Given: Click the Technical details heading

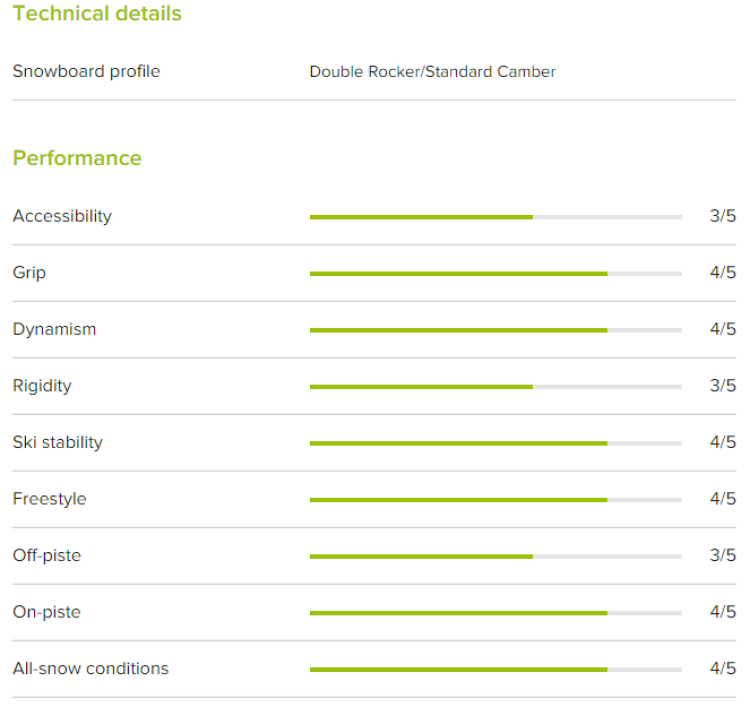Looking at the screenshot, I should [x=97, y=14].
